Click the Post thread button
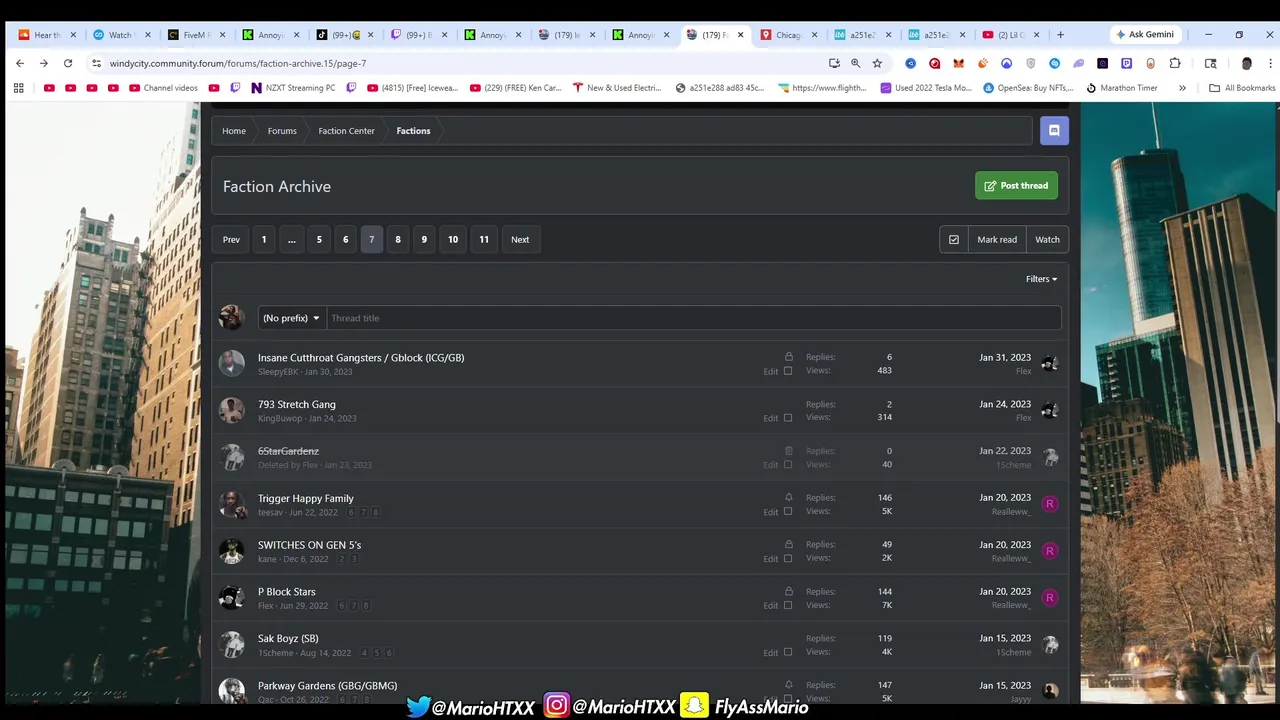 pyautogui.click(x=1016, y=186)
